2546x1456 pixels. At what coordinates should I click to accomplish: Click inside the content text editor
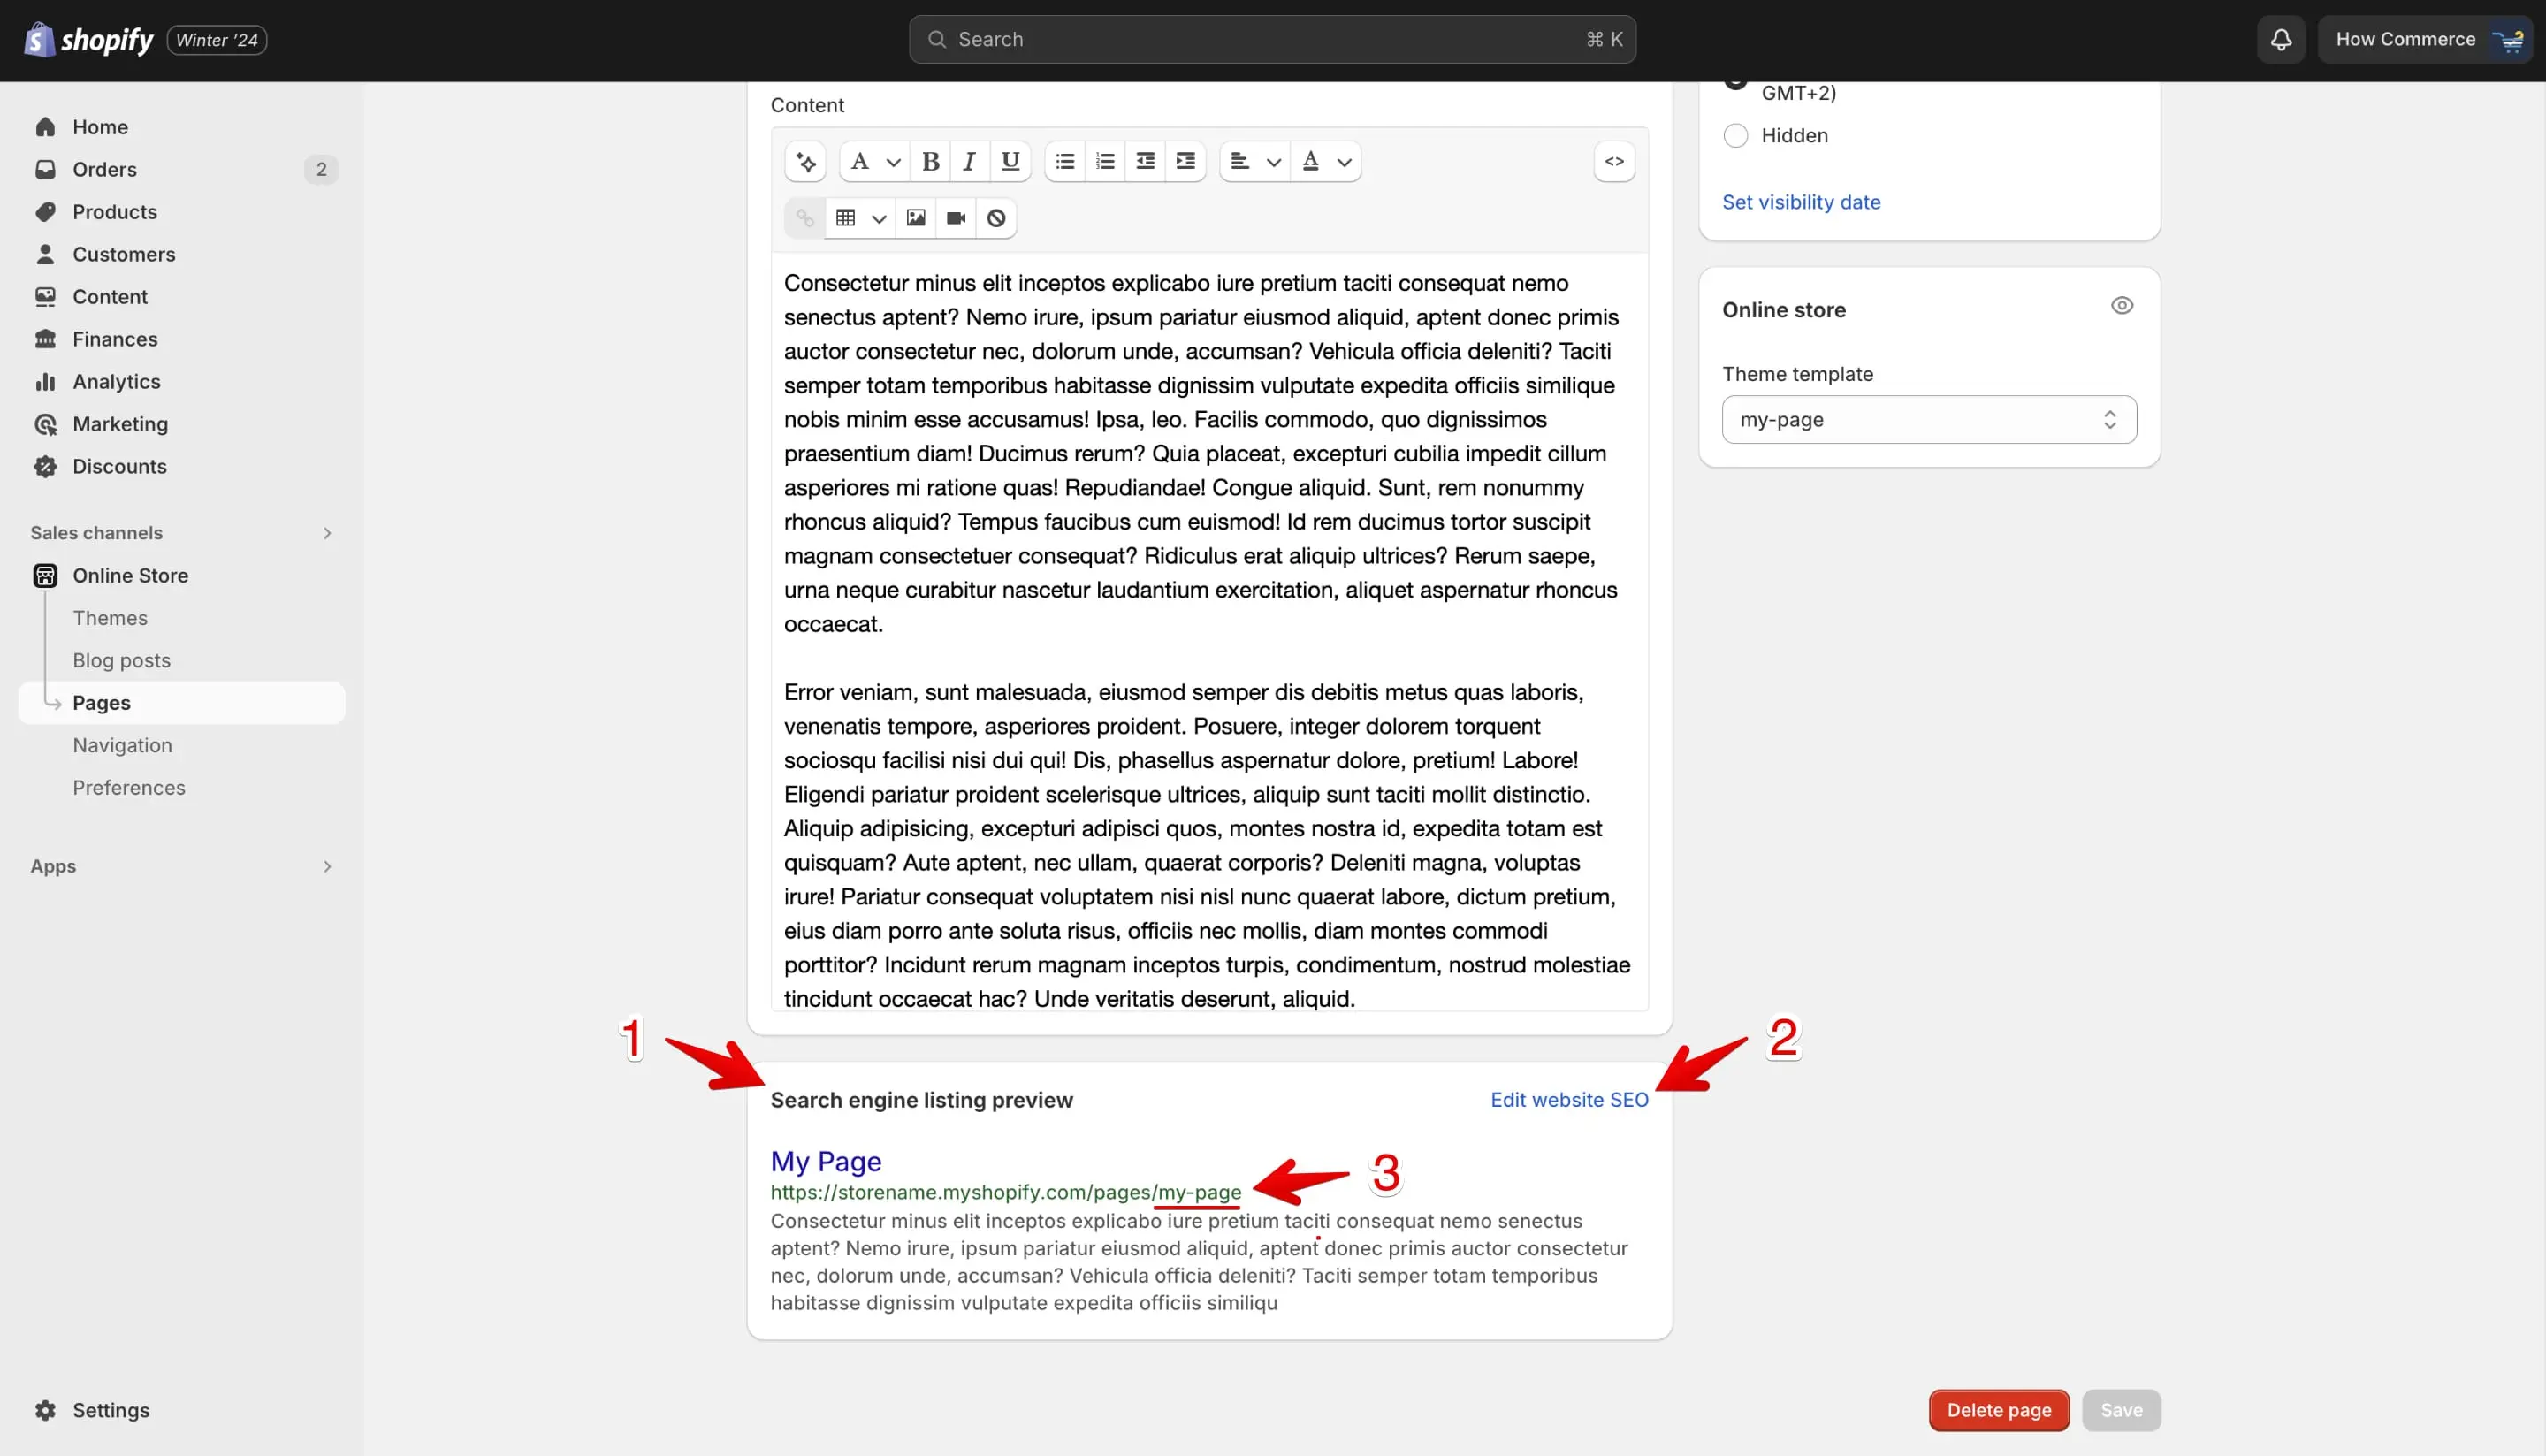(x=1209, y=631)
